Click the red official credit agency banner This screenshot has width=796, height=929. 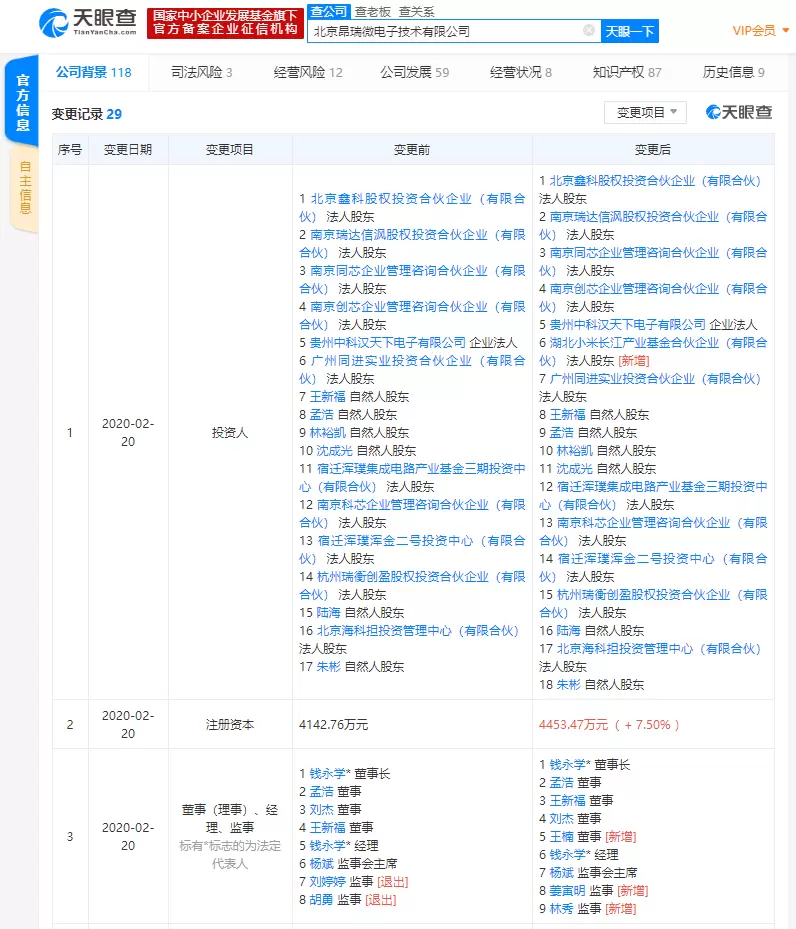click(224, 23)
